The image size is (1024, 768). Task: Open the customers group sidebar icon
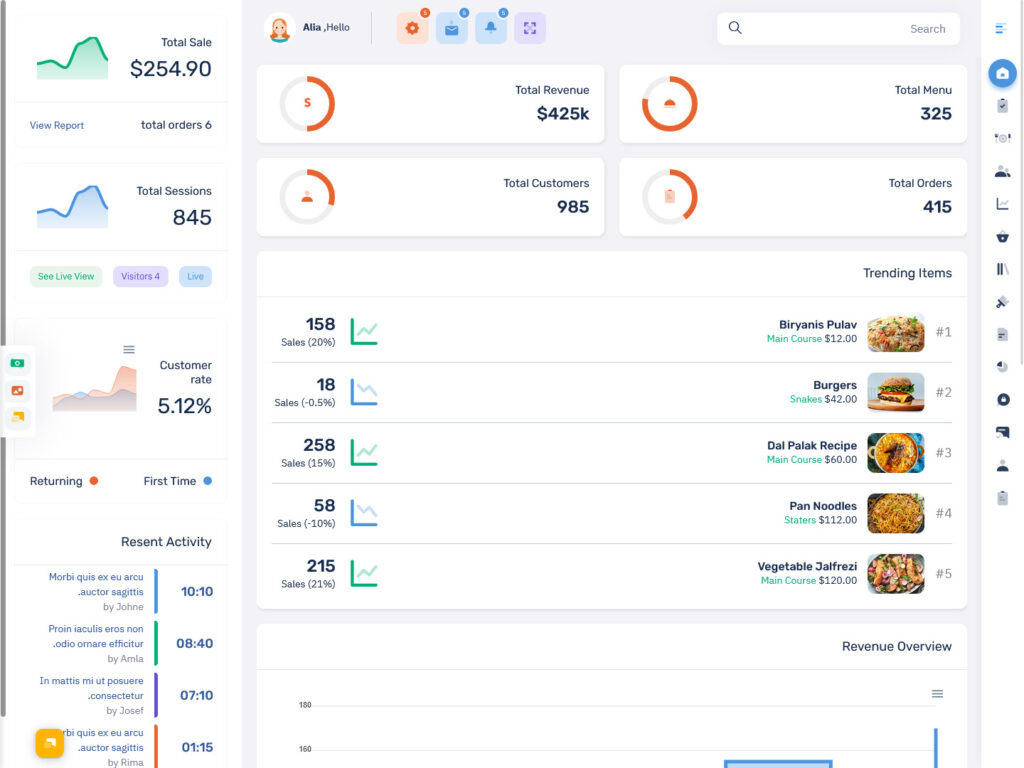click(1002, 171)
